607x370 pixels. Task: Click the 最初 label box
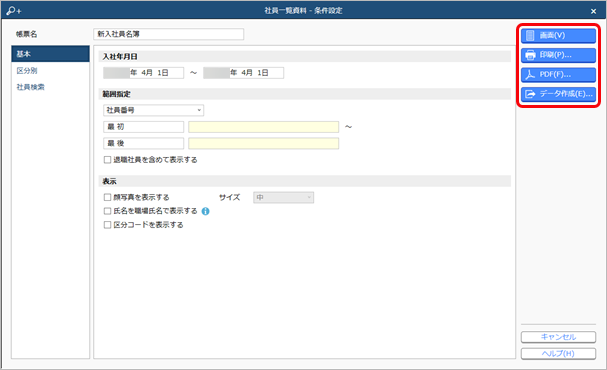click(x=143, y=127)
